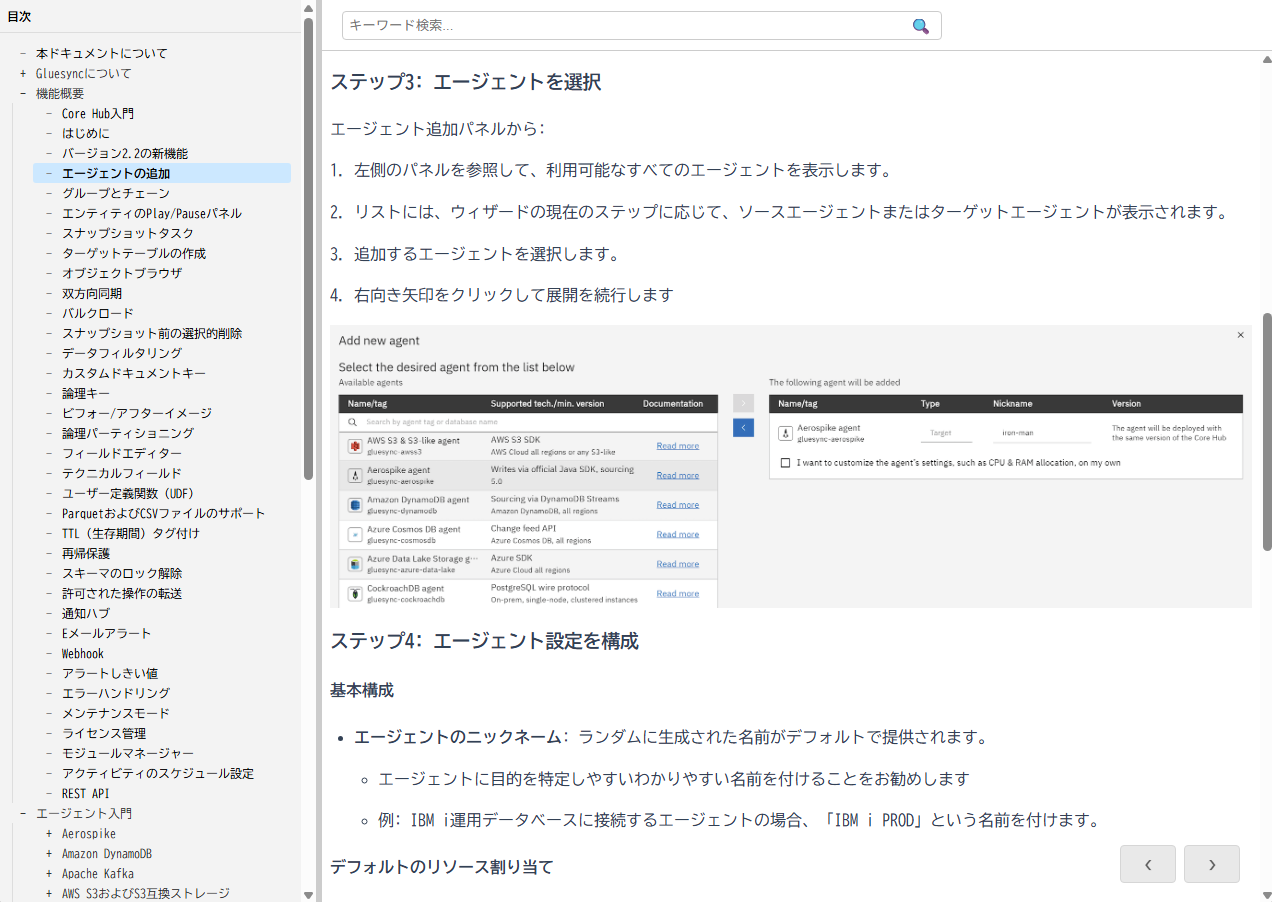Viewport: 1272px width, 902px height.
Task: Open the REST API topic
Action: point(86,794)
